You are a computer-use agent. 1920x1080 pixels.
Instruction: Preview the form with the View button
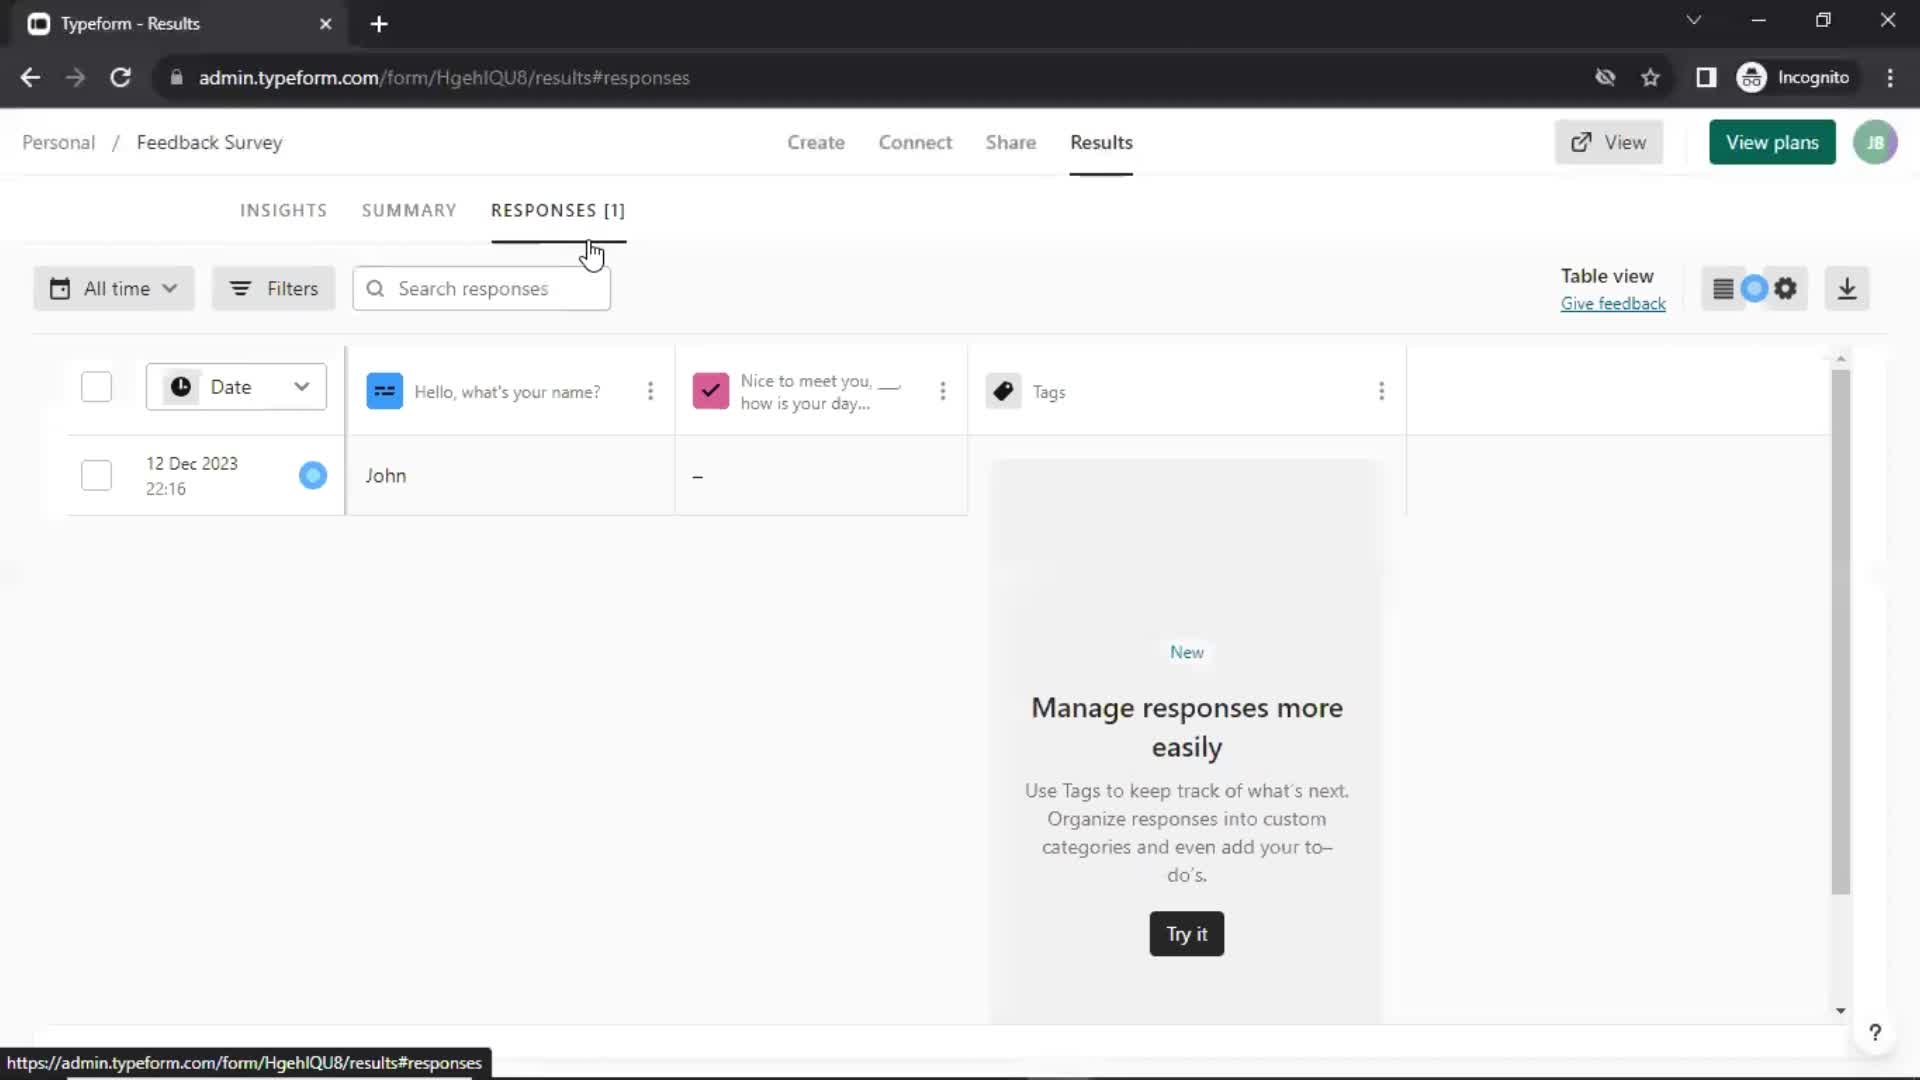(1608, 142)
